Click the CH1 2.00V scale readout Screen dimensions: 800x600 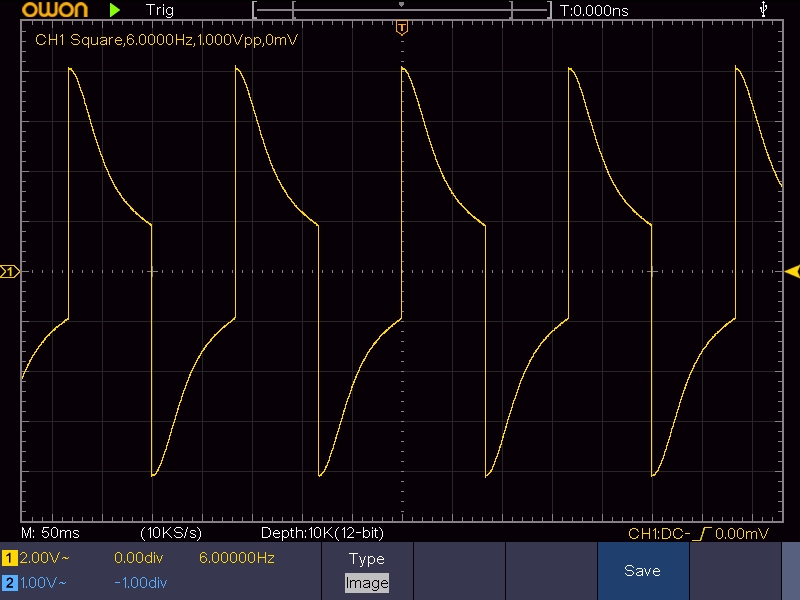click(44, 558)
